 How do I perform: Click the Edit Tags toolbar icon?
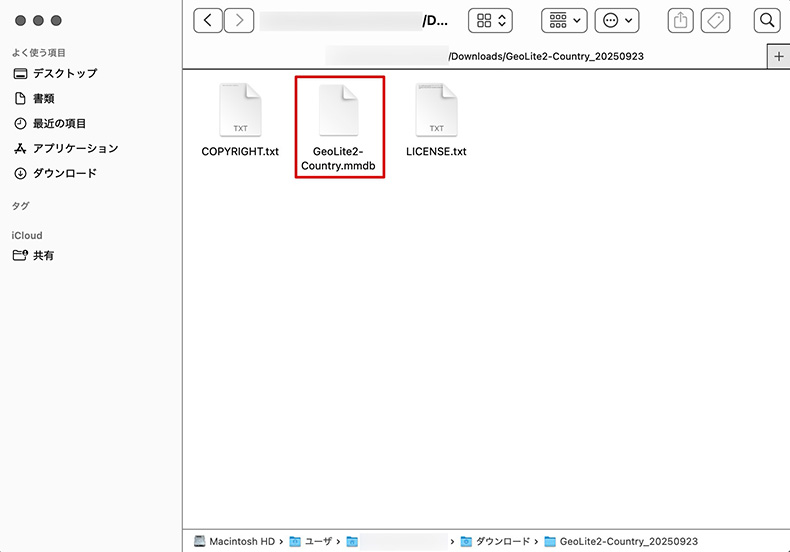[x=715, y=21]
